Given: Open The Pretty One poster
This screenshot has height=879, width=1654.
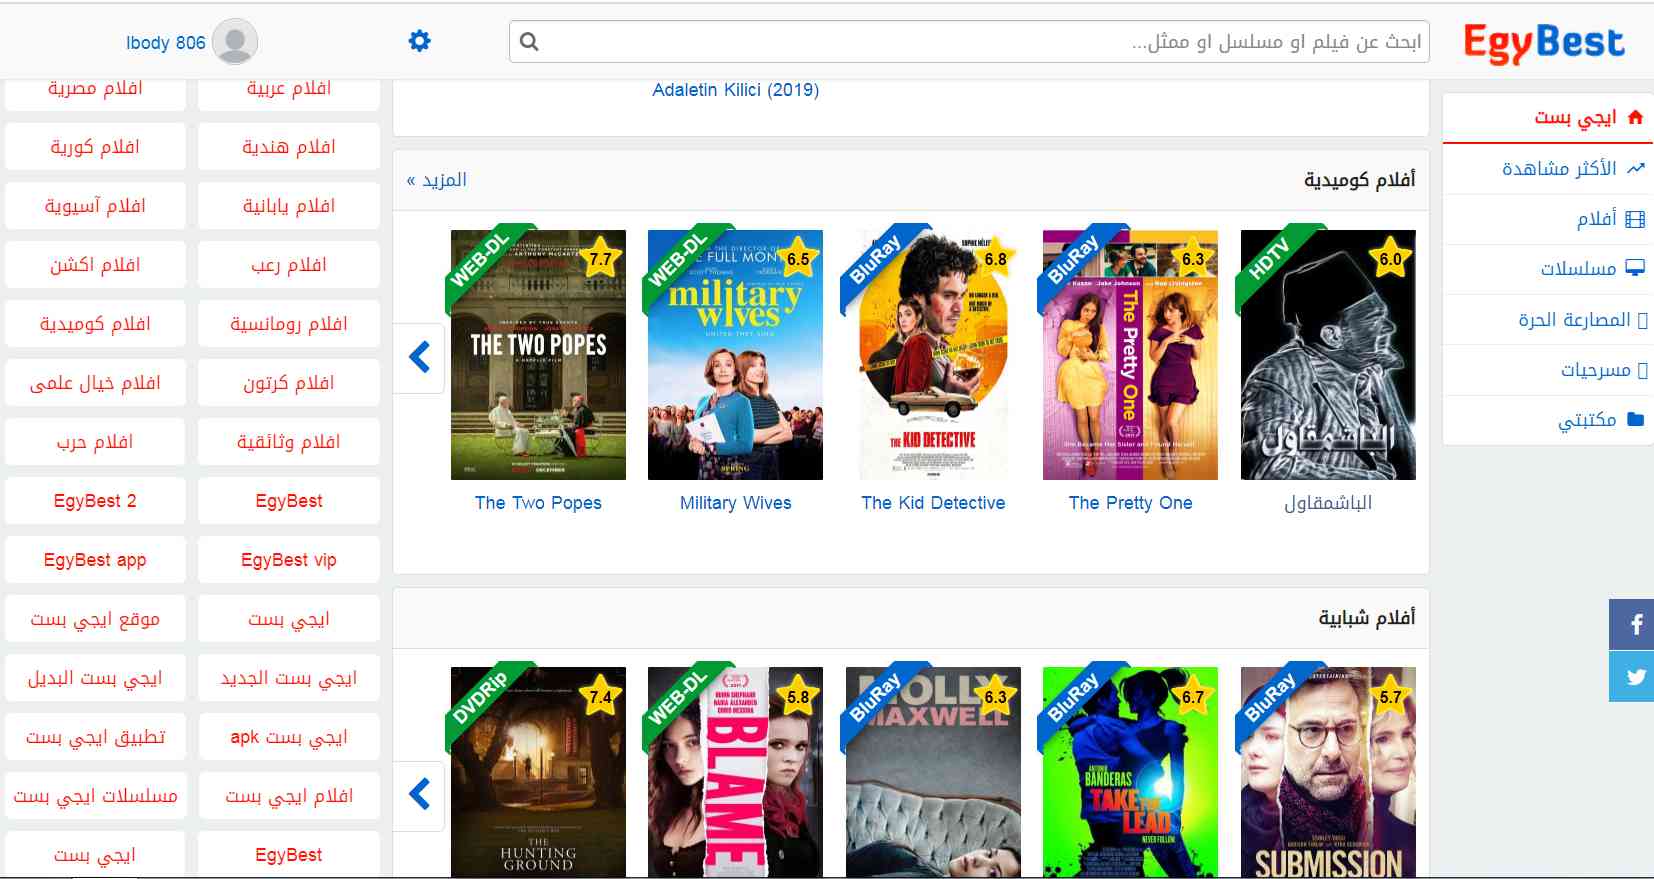Looking at the screenshot, I should (1130, 355).
